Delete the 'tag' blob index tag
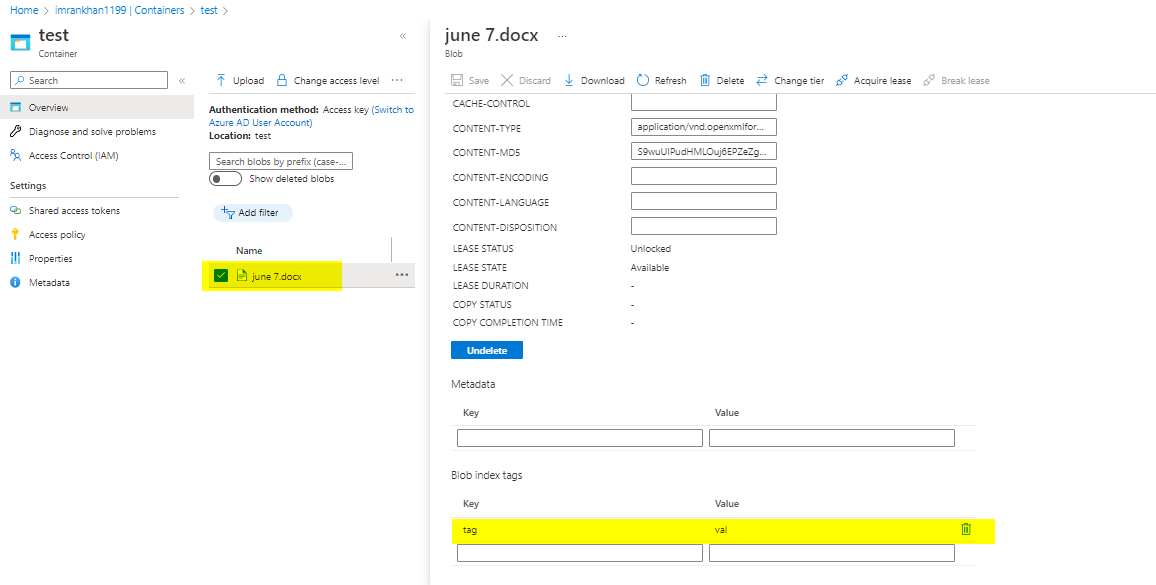1156x585 pixels. [x=966, y=529]
